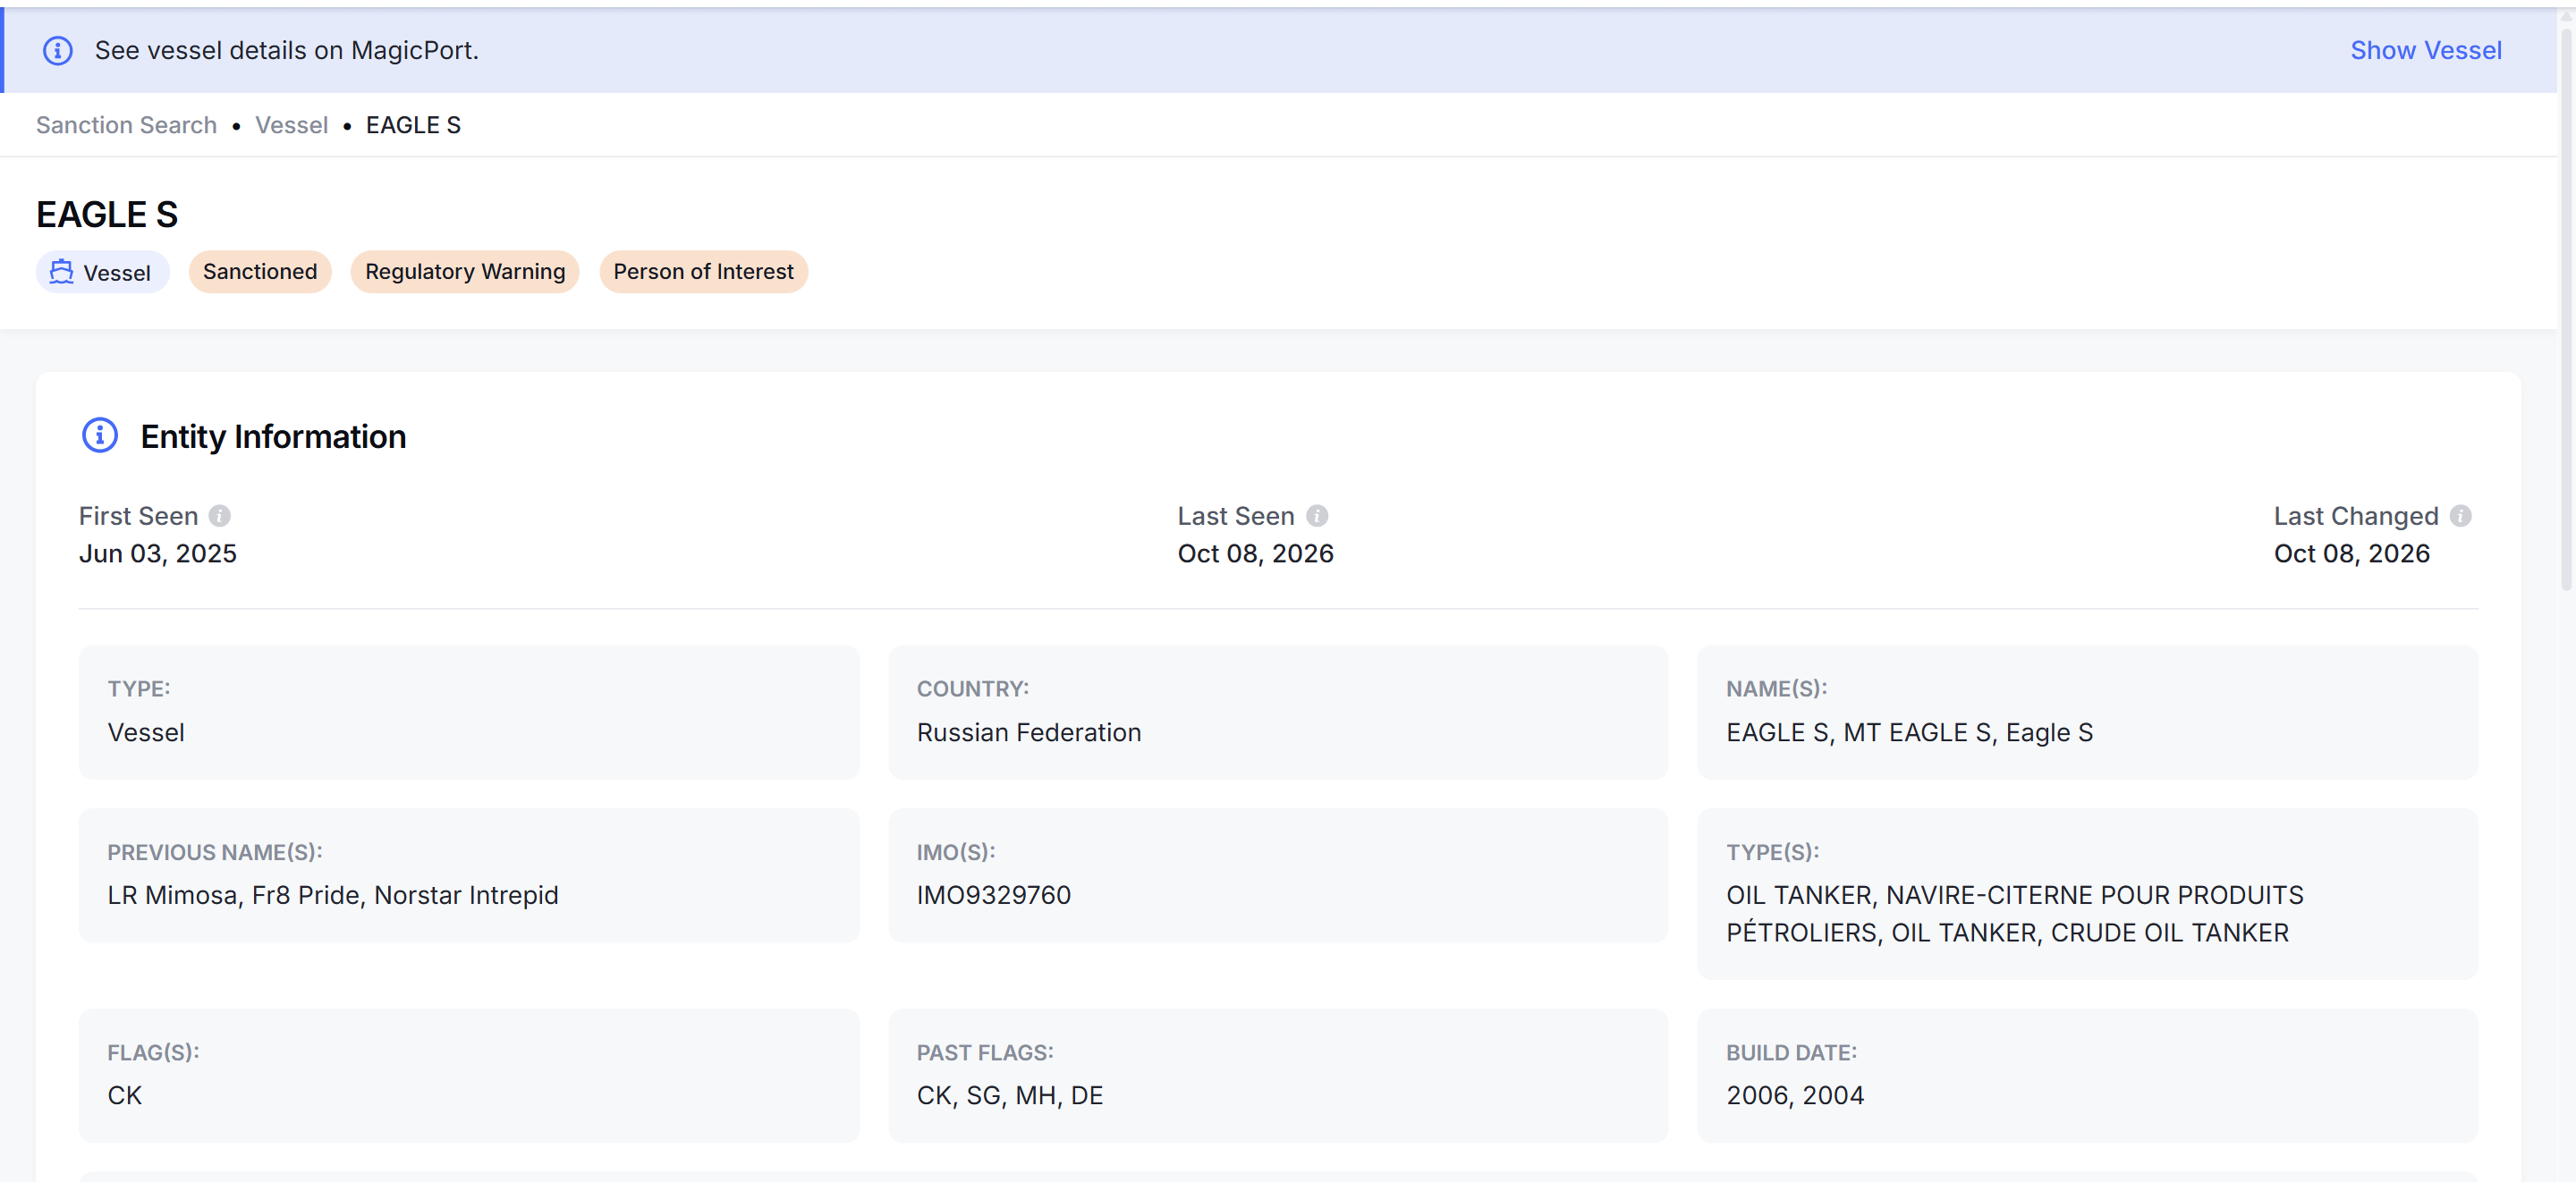
Task: Click the ship icon in the Vessel badge
Action: (x=62, y=272)
